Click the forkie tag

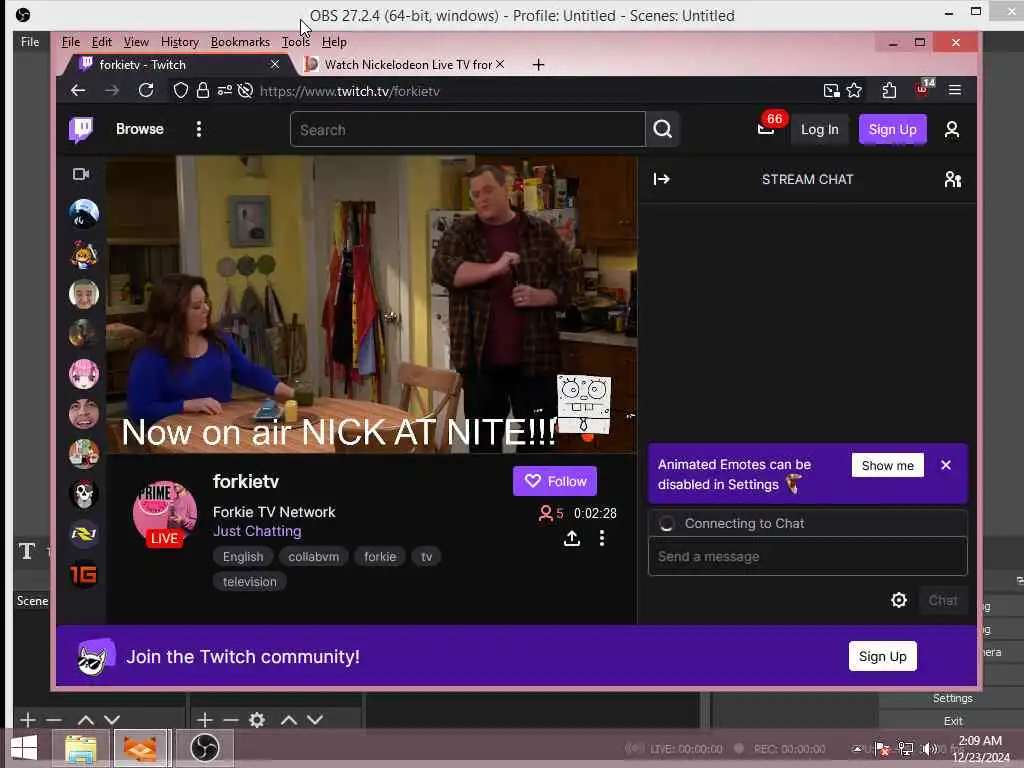(x=380, y=556)
